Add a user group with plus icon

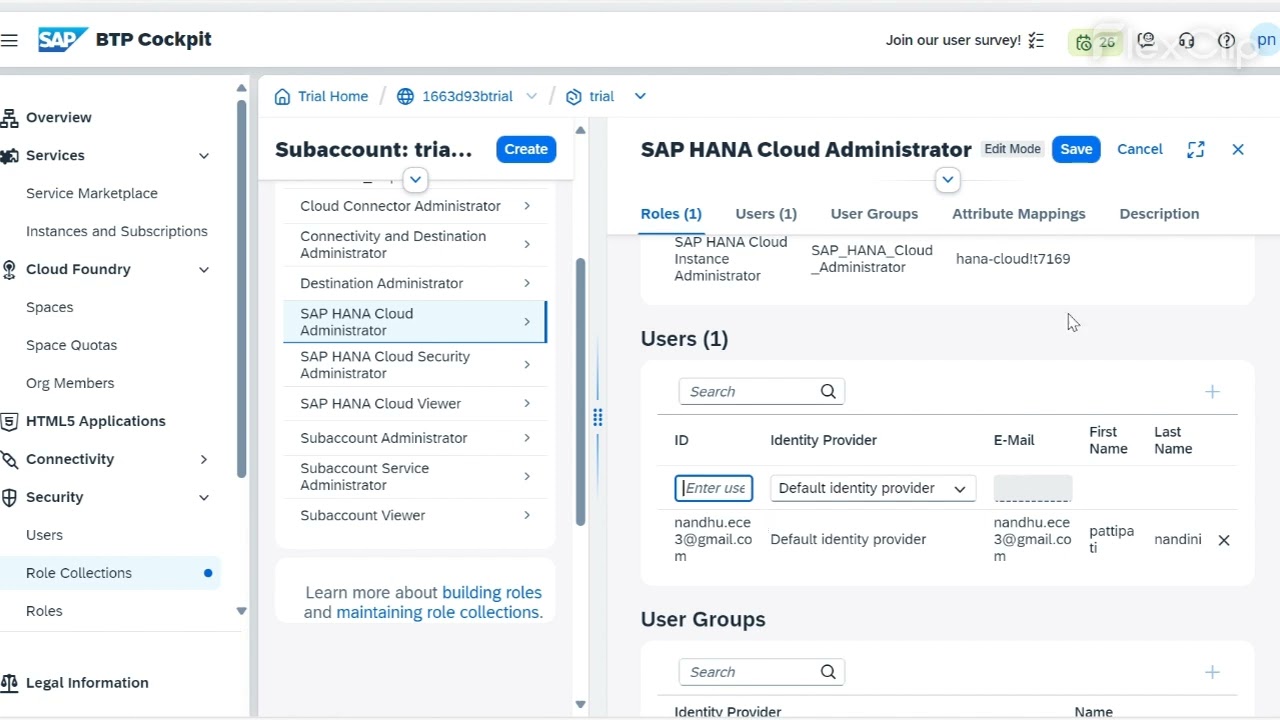[1212, 672]
